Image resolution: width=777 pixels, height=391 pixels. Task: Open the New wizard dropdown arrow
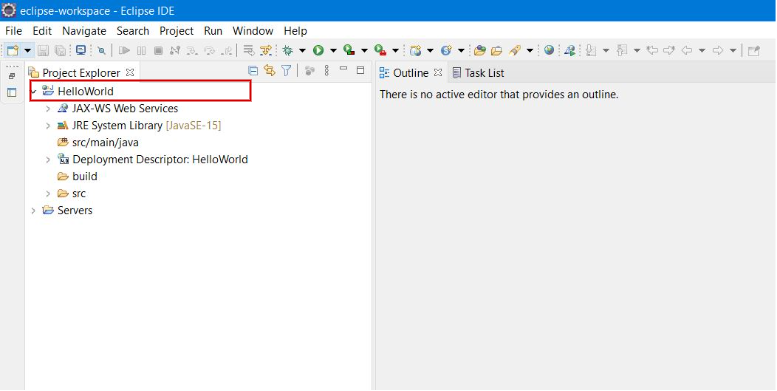click(27, 51)
